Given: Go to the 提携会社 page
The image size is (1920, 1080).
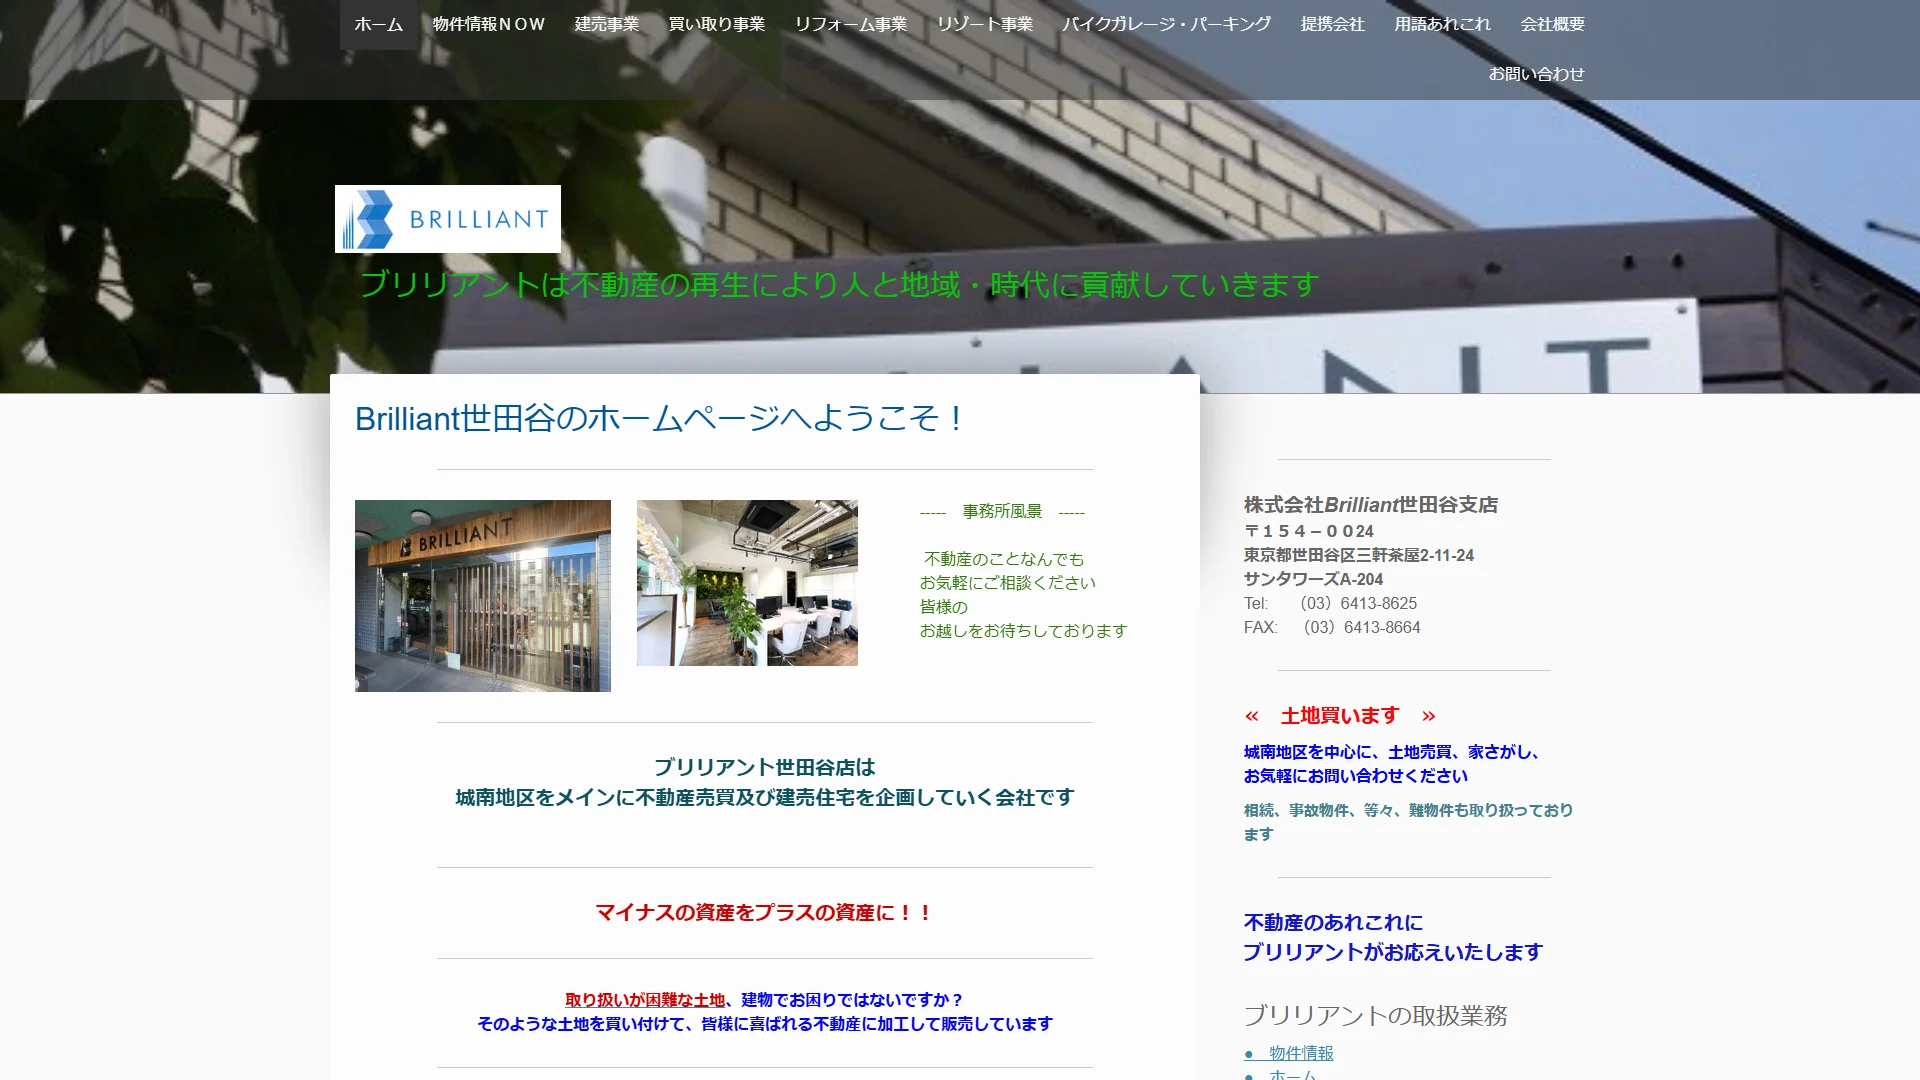Looking at the screenshot, I should 1333,24.
